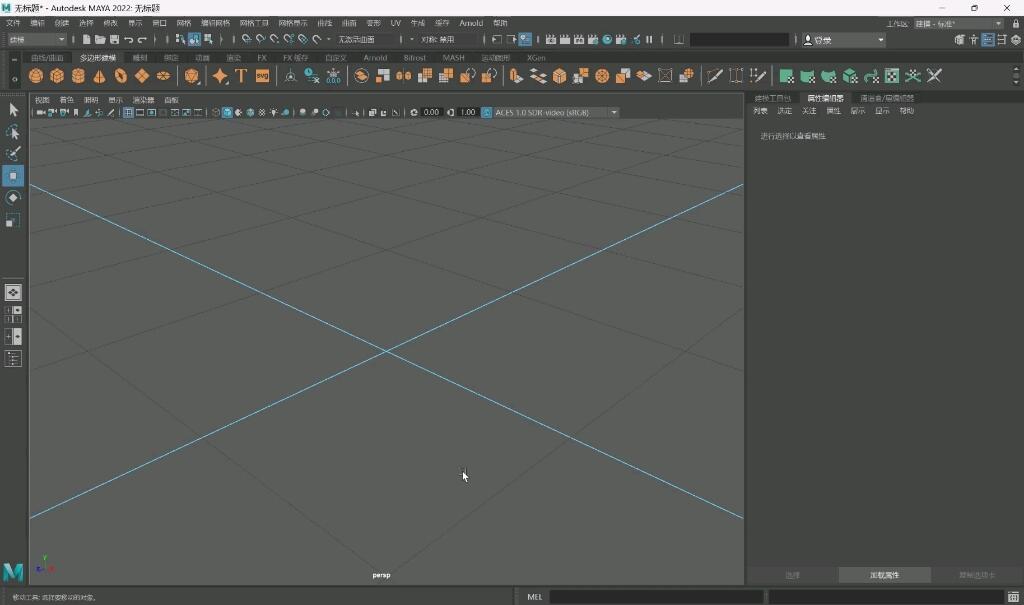Open the 建模 menu set dropdown
Screen dimensions: 1024x605
pyautogui.click(x=37, y=40)
